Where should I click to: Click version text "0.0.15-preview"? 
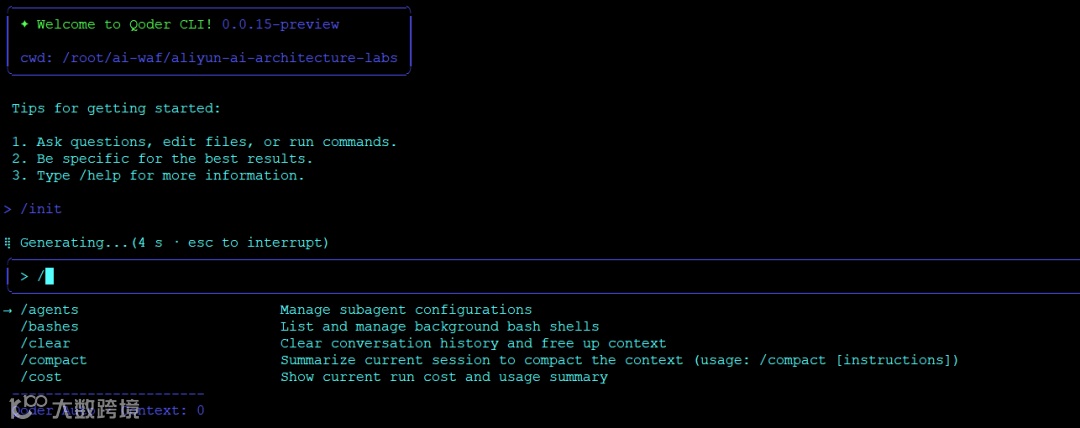point(280,25)
